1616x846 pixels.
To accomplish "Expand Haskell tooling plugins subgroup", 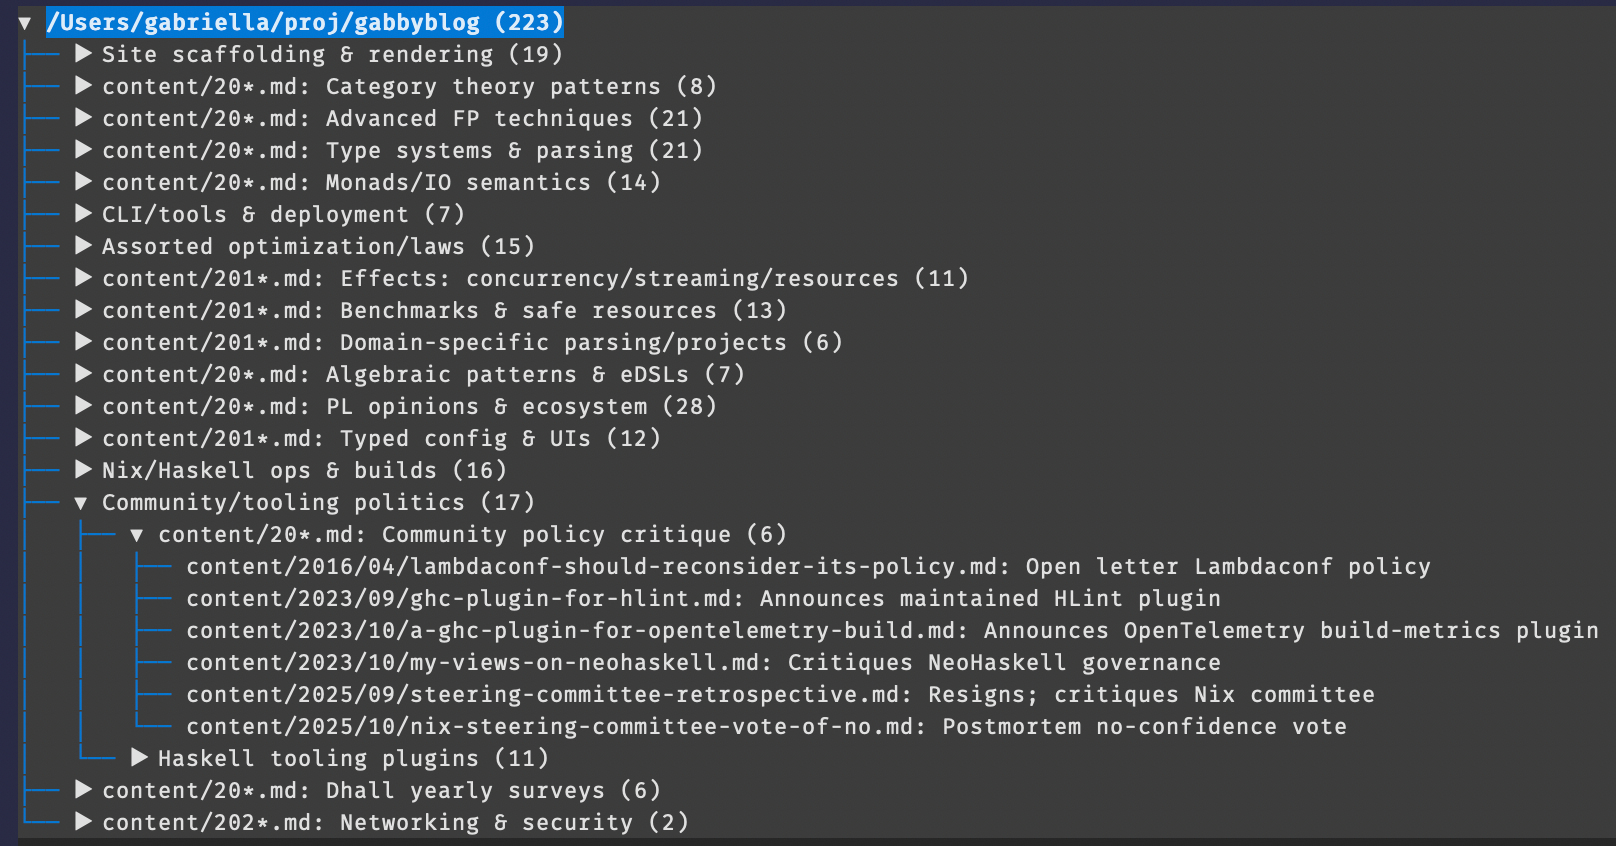I will tap(140, 758).
